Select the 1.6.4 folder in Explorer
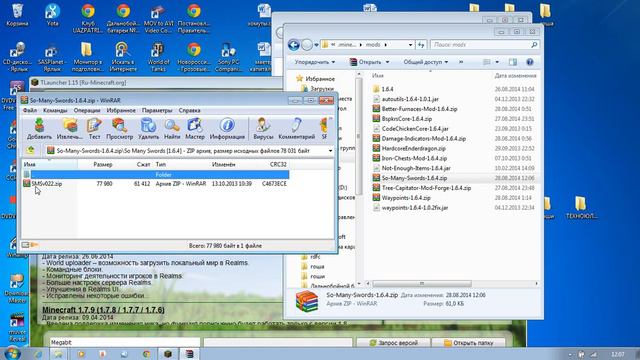 [x=387, y=89]
